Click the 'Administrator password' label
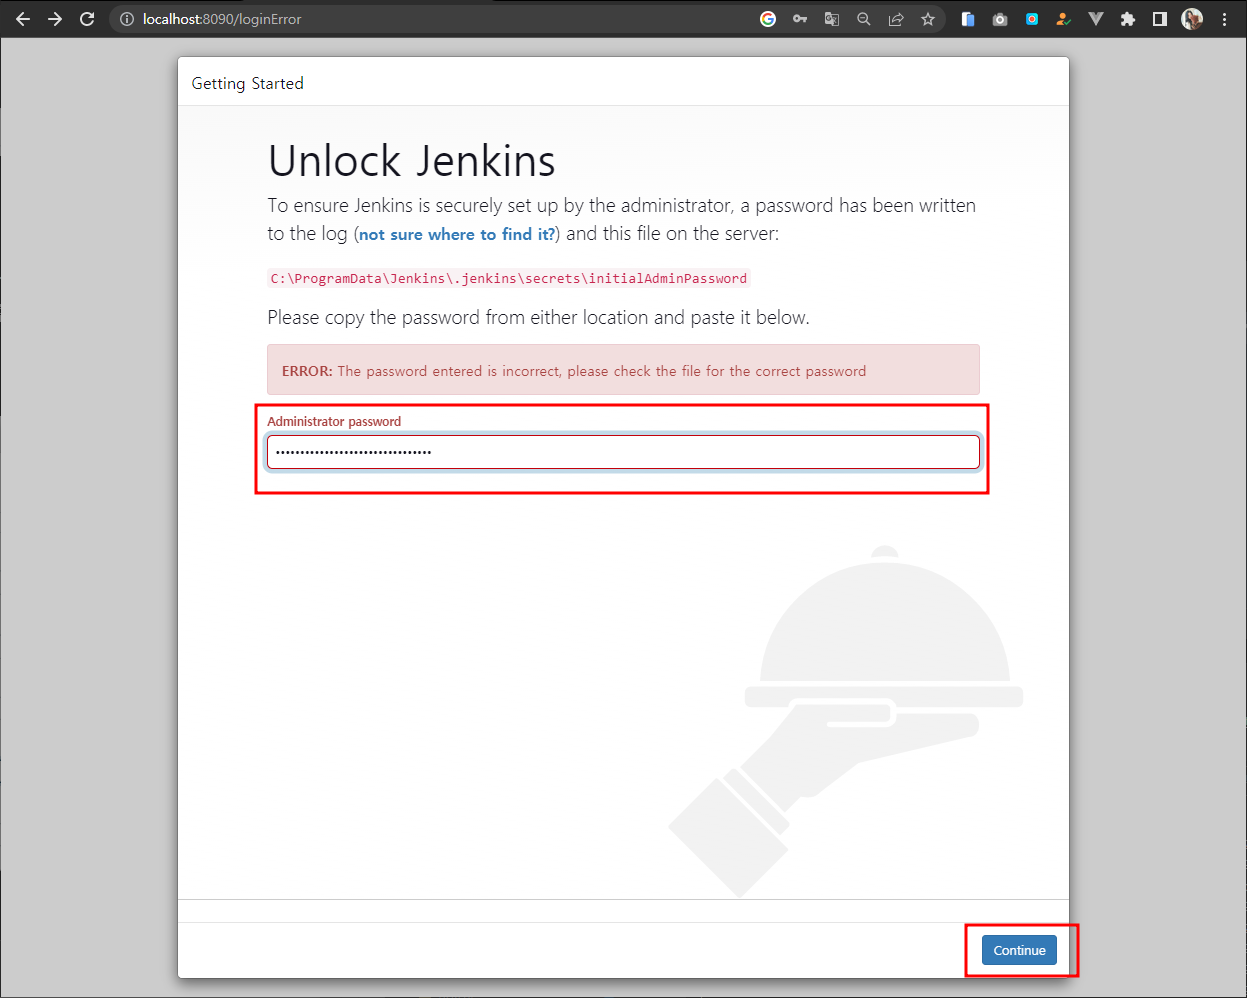 334,421
